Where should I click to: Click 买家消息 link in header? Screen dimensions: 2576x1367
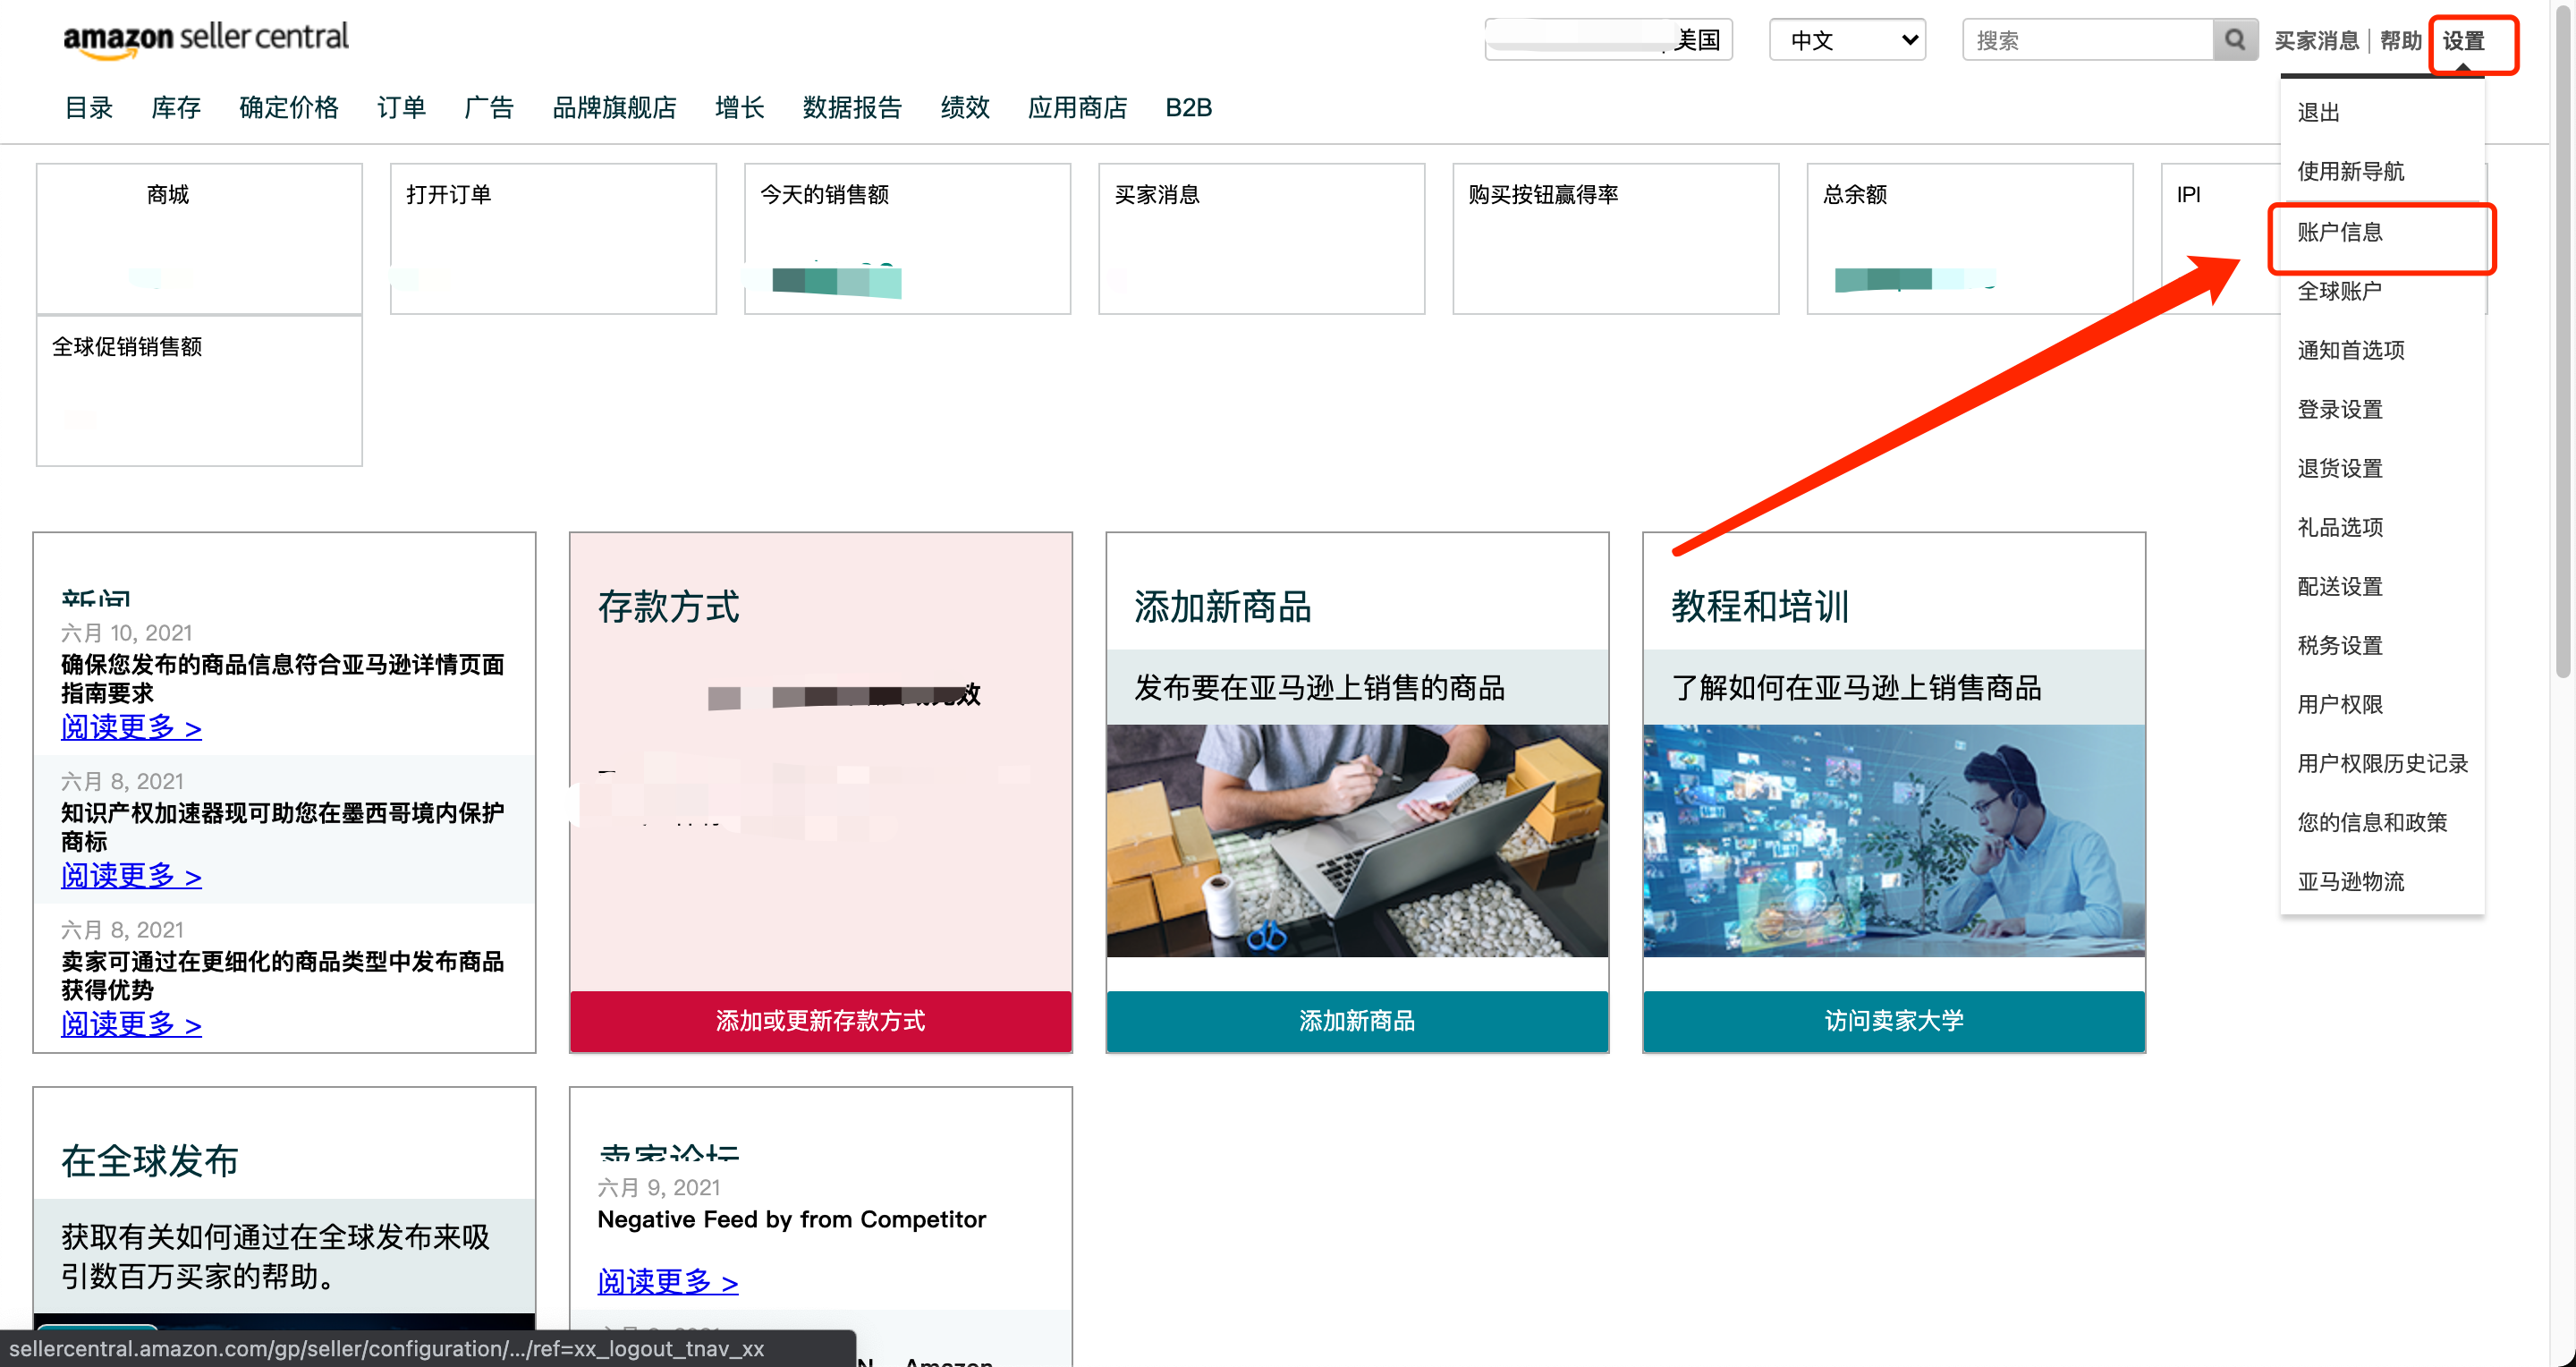tap(2316, 41)
